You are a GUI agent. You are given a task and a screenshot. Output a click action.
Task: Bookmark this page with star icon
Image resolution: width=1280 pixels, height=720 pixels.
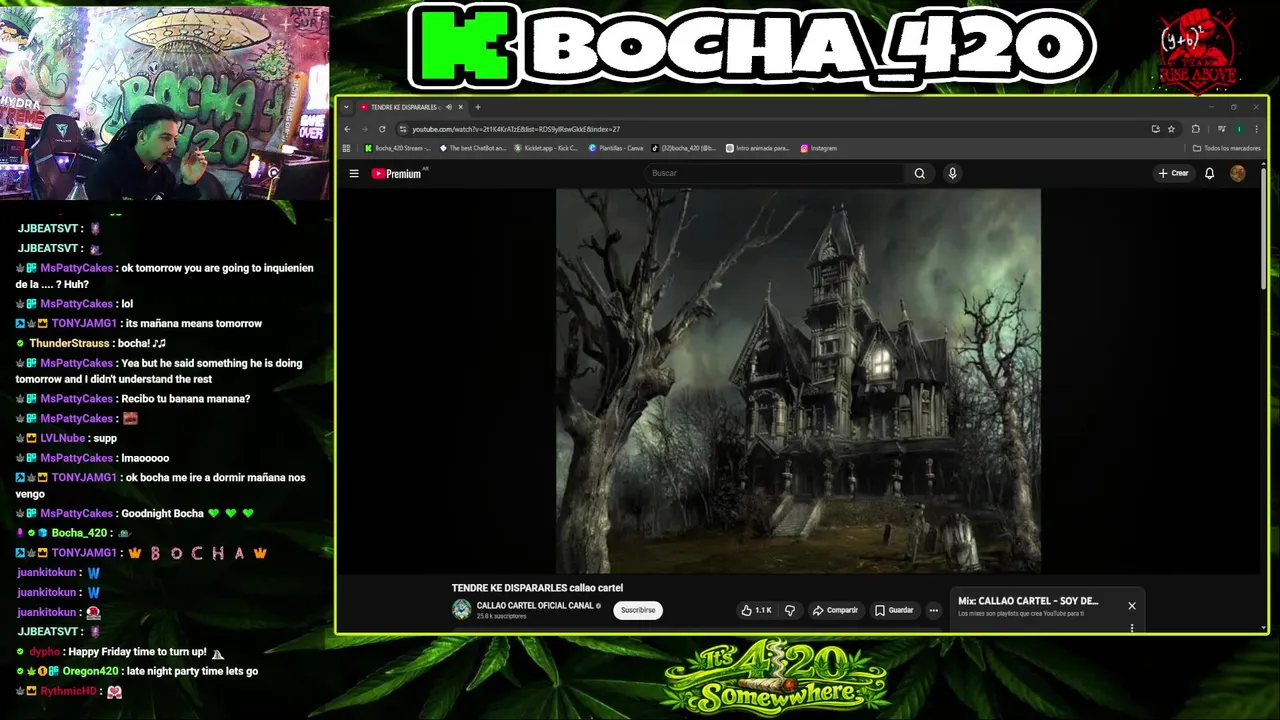coord(1171,129)
